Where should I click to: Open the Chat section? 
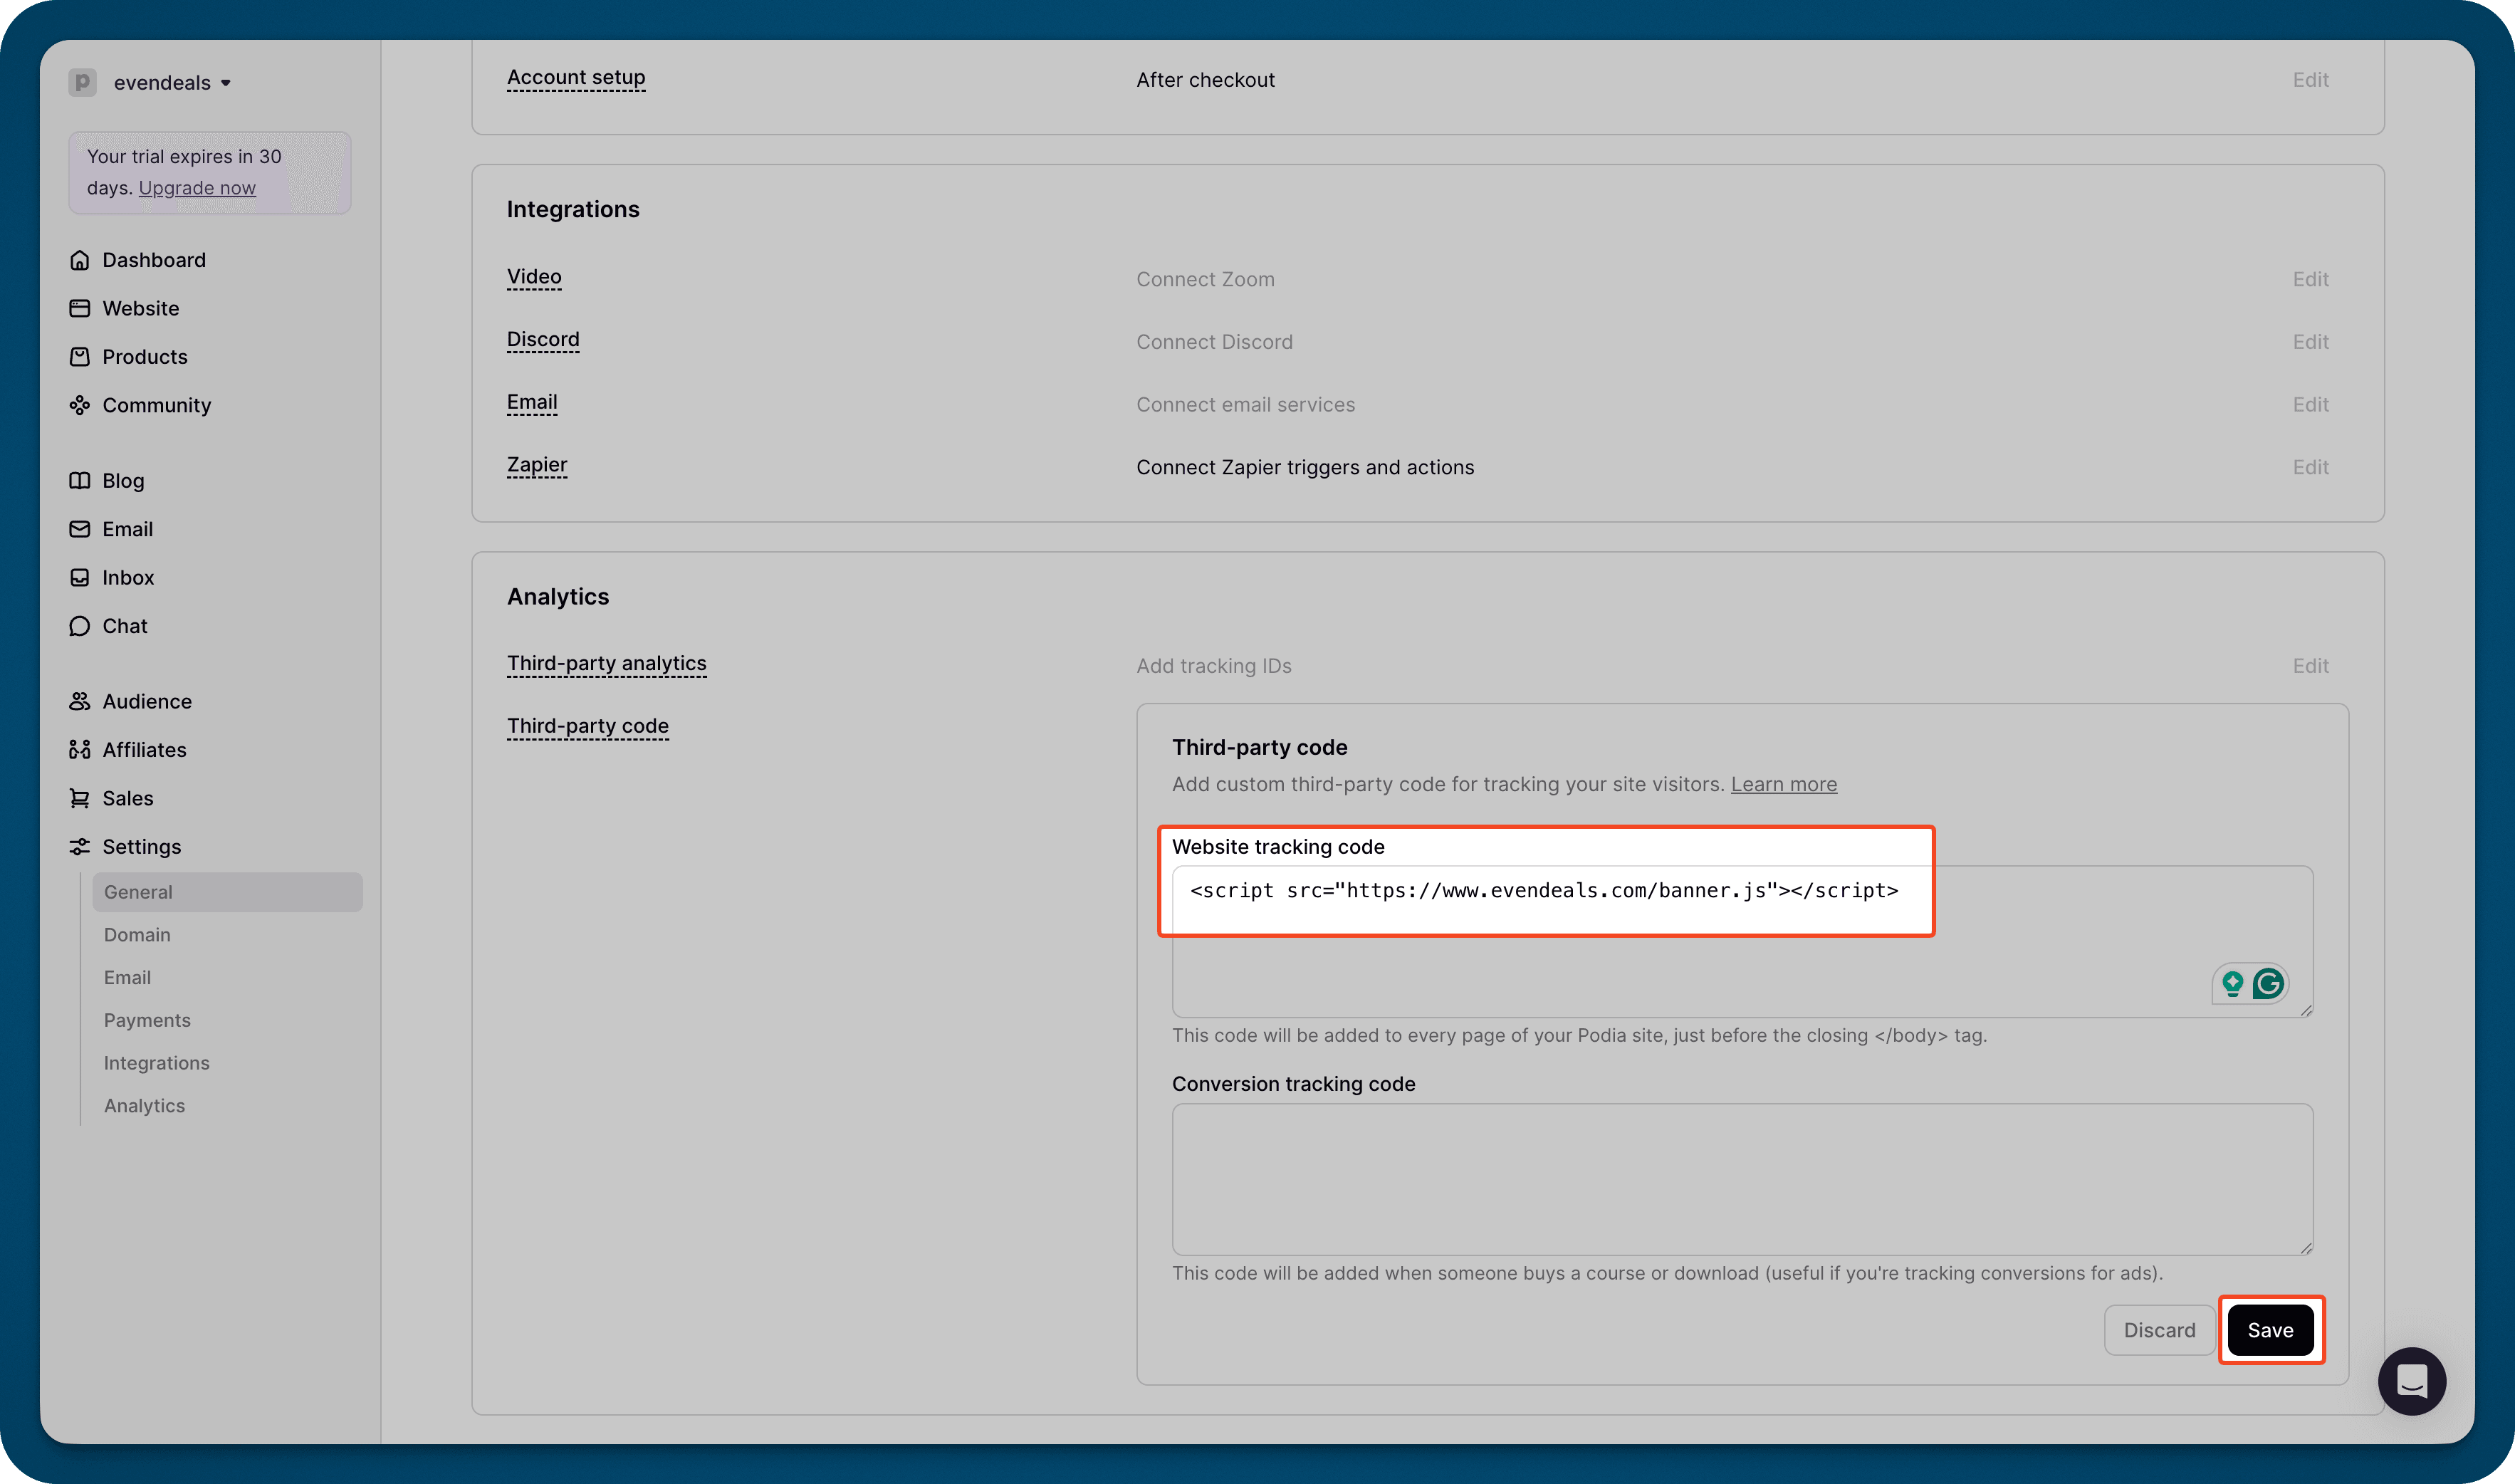124,626
